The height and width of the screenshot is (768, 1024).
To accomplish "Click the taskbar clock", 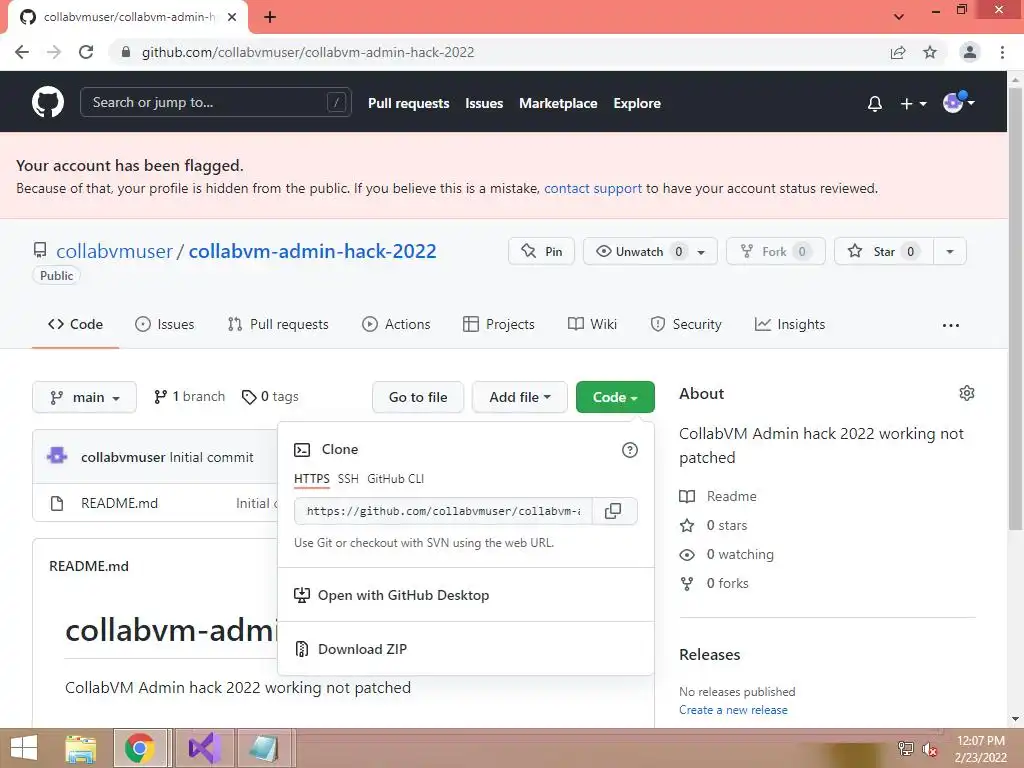I will pyautogui.click(x=980, y=749).
